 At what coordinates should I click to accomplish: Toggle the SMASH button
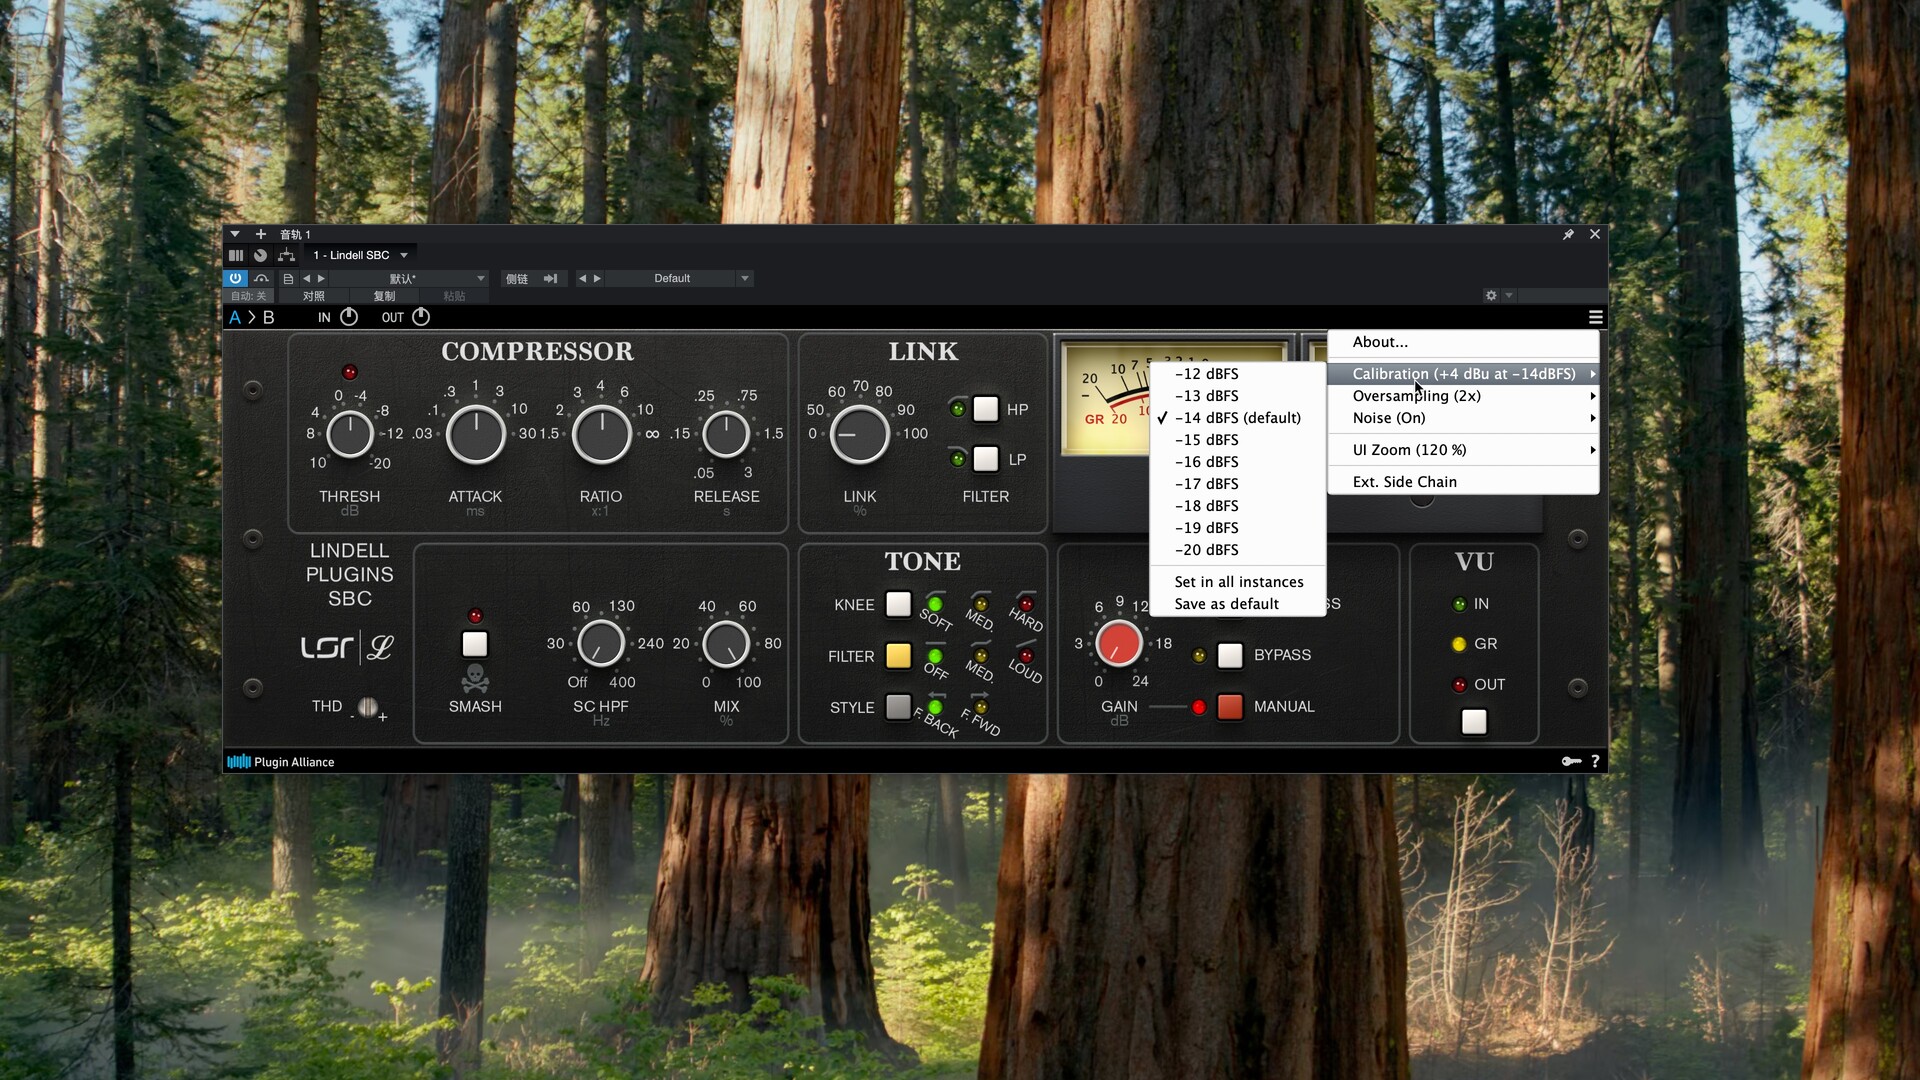[475, 644]
